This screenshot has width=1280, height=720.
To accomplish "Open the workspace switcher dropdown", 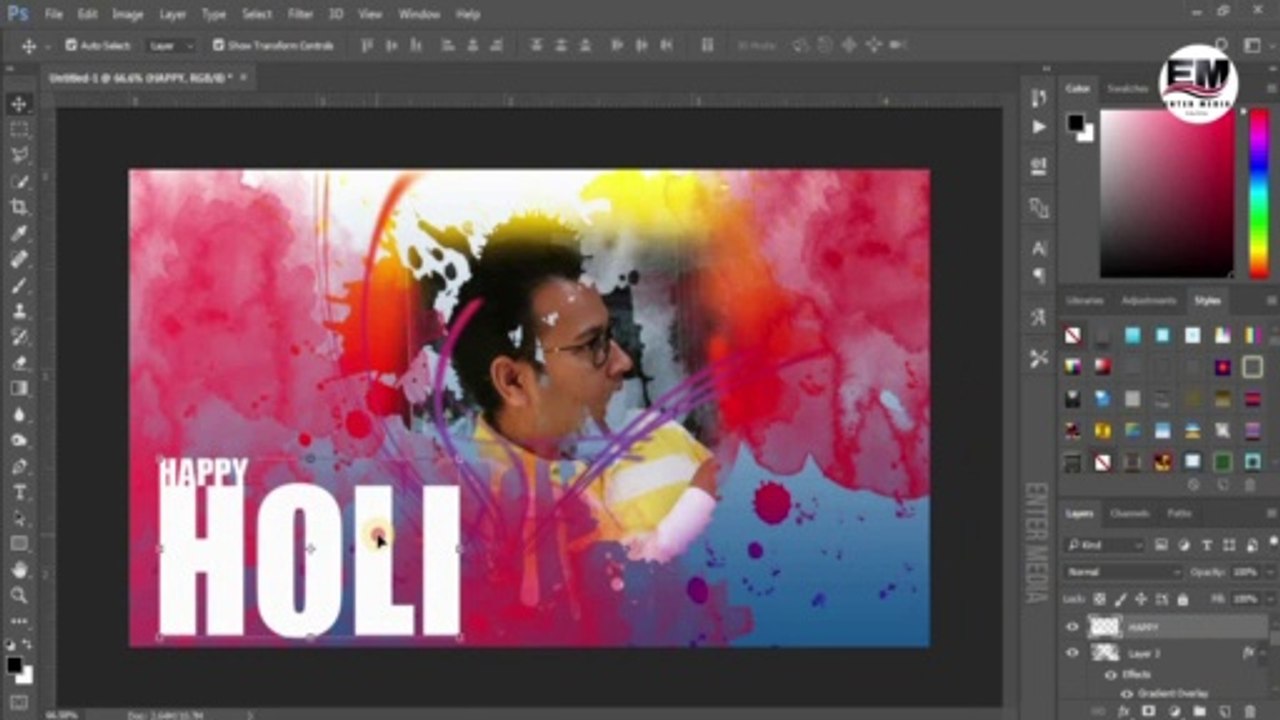I will tap(1253, 45).
